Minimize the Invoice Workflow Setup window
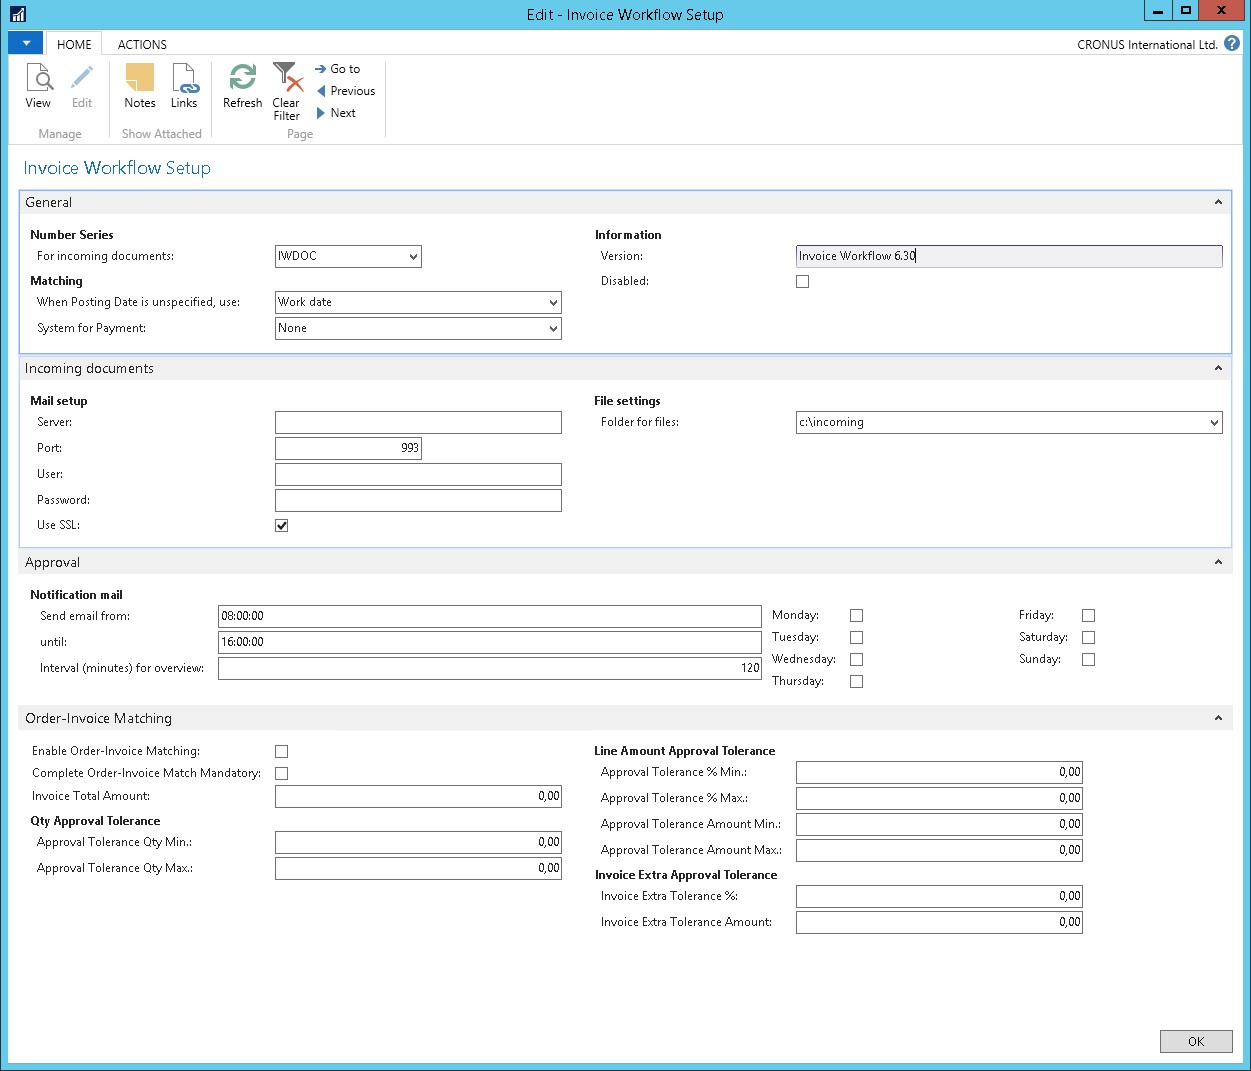This screenshot has width=1251, height=1071. click(1157, 11)
